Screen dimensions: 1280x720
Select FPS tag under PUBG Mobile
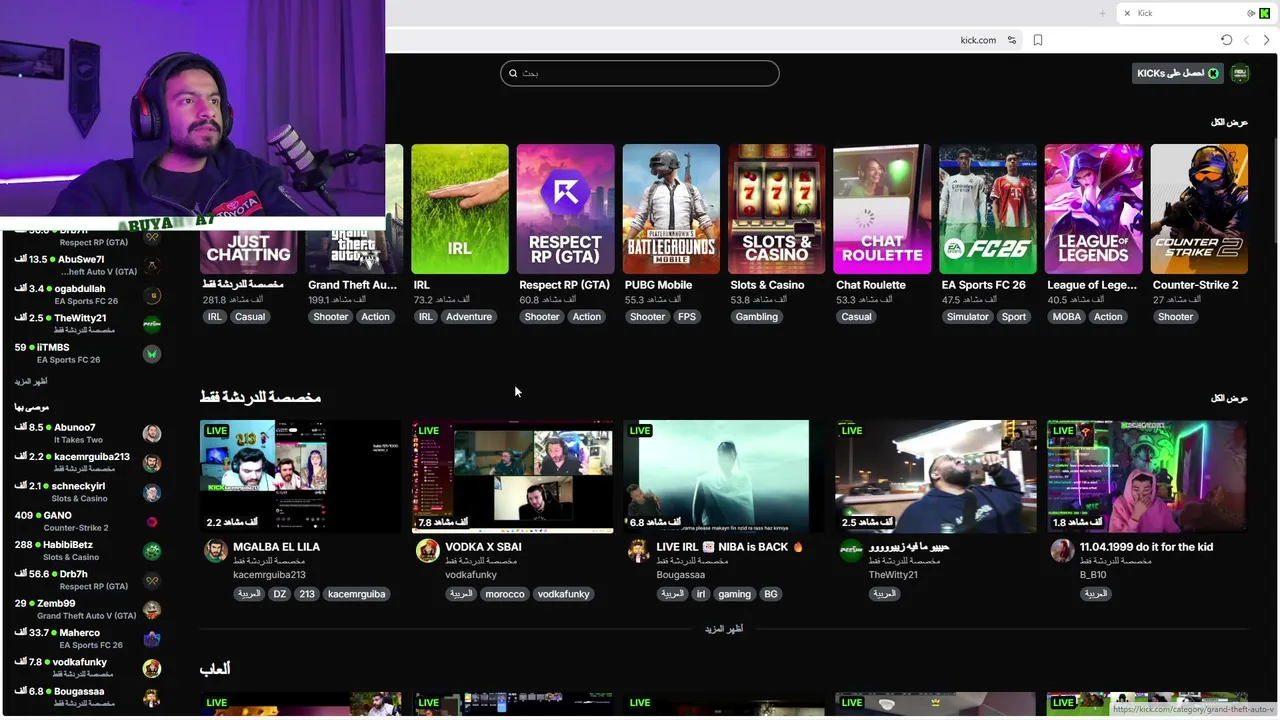(x=687, y=317)
